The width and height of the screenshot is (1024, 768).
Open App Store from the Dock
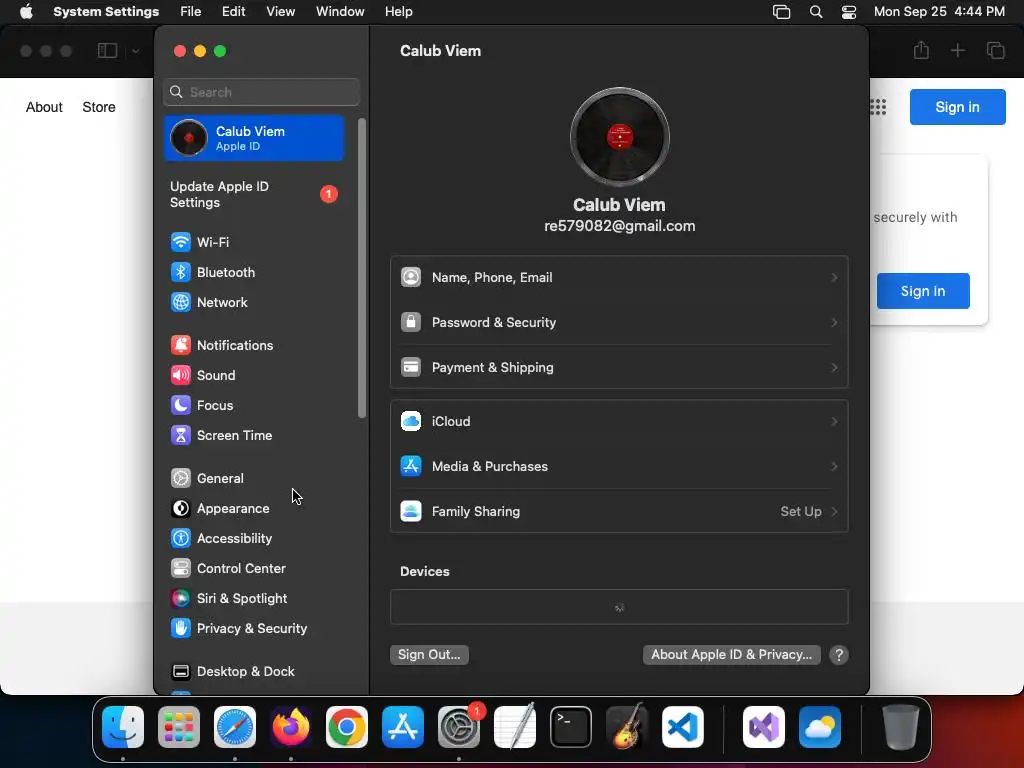pyautogui.click(x=403, y=727)
